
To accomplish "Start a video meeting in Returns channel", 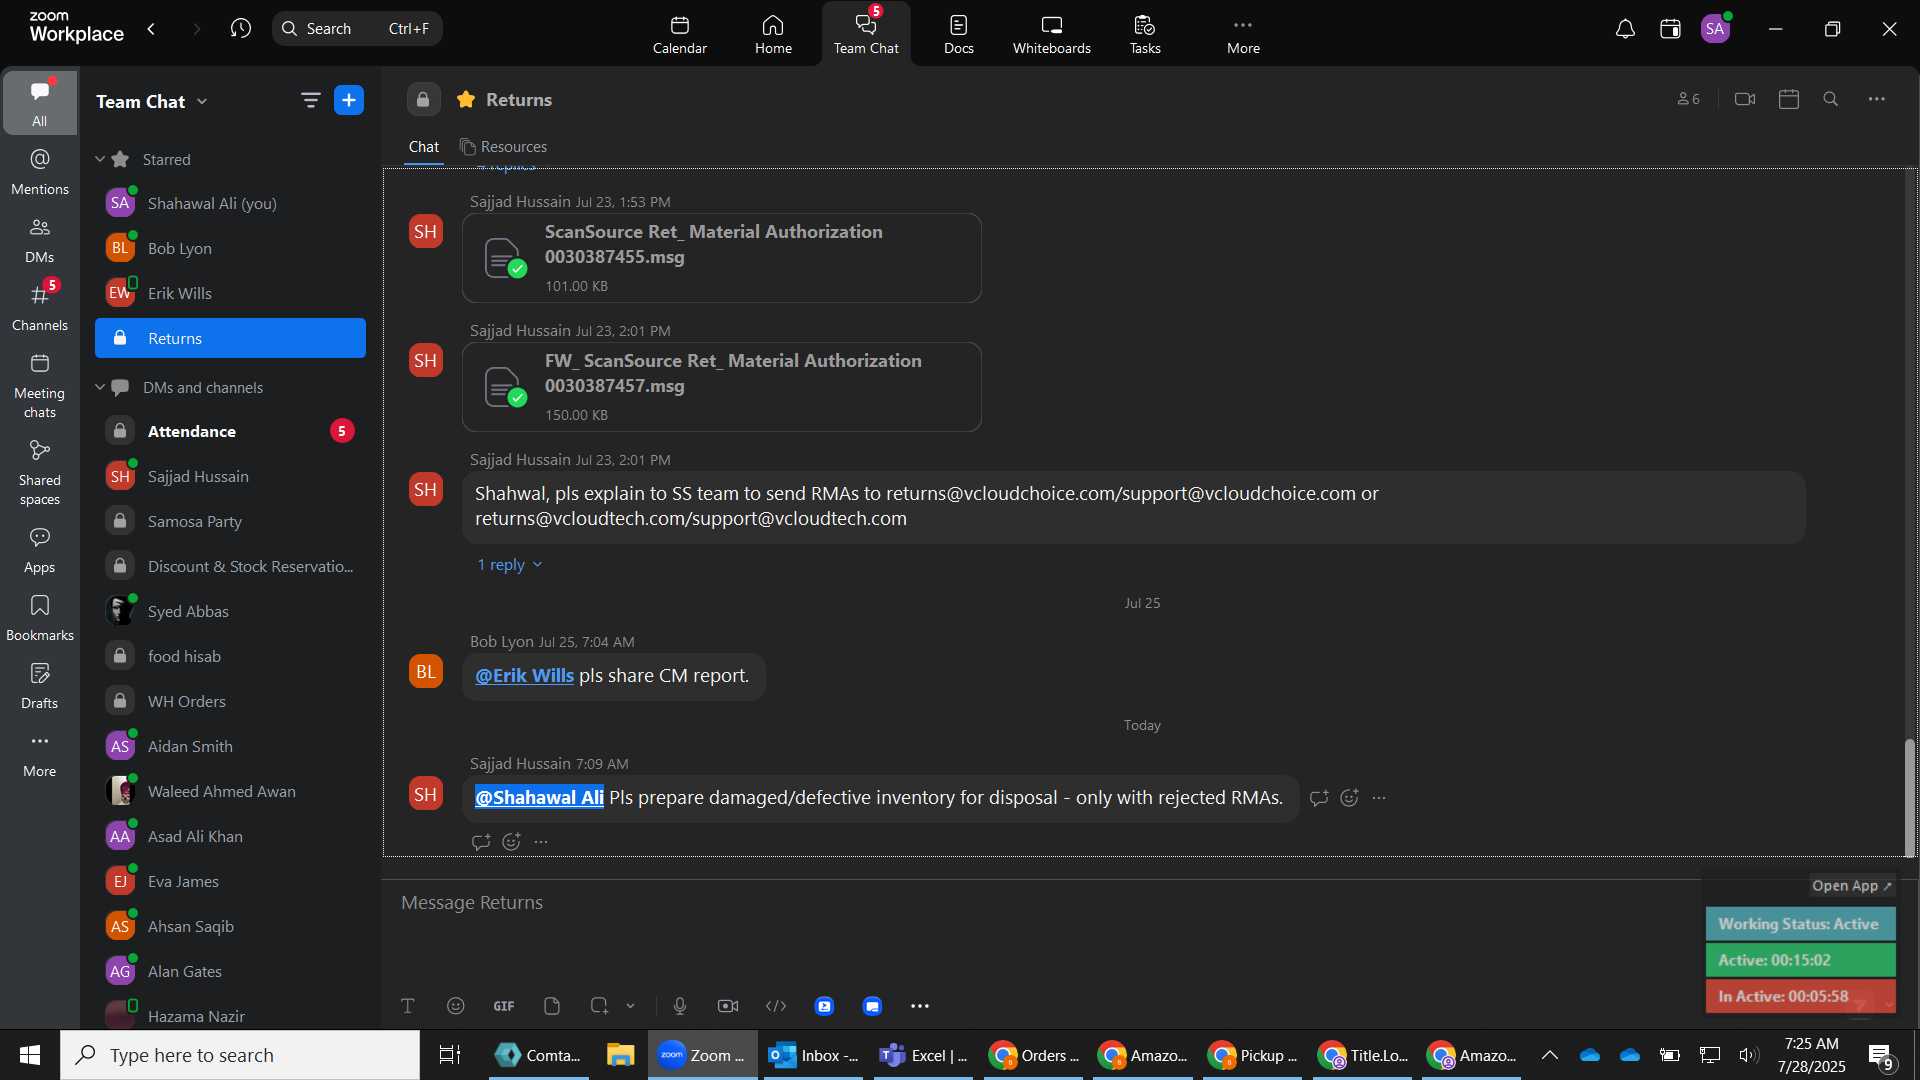I will pos(1745,99).
